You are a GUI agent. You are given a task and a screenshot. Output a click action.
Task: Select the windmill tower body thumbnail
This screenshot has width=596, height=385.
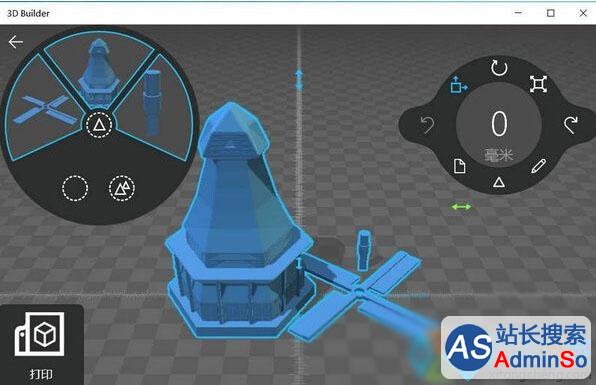(98, 73)
